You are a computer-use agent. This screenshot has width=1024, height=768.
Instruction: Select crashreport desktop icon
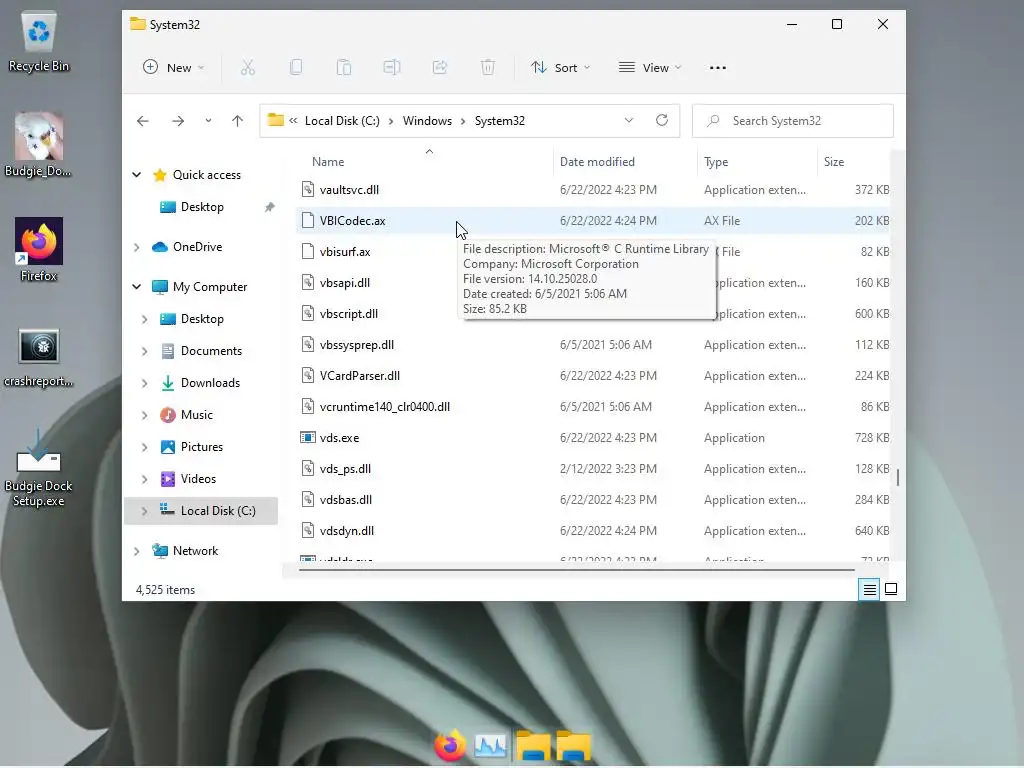pos(39,357)
